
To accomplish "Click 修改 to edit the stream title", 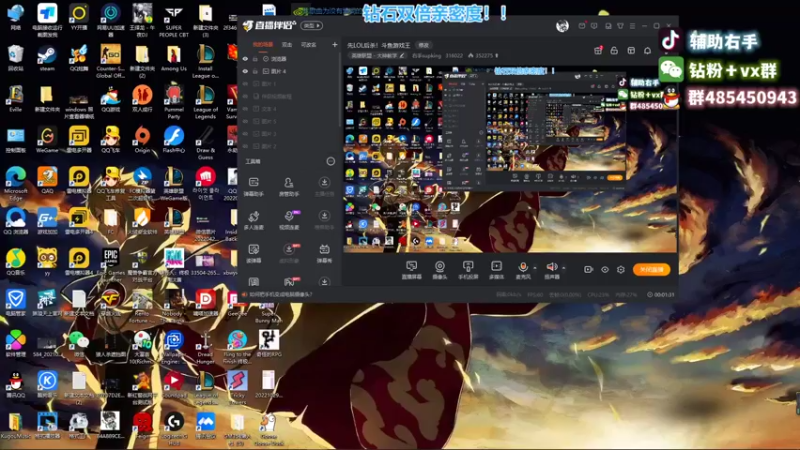I will coord(423,45).
